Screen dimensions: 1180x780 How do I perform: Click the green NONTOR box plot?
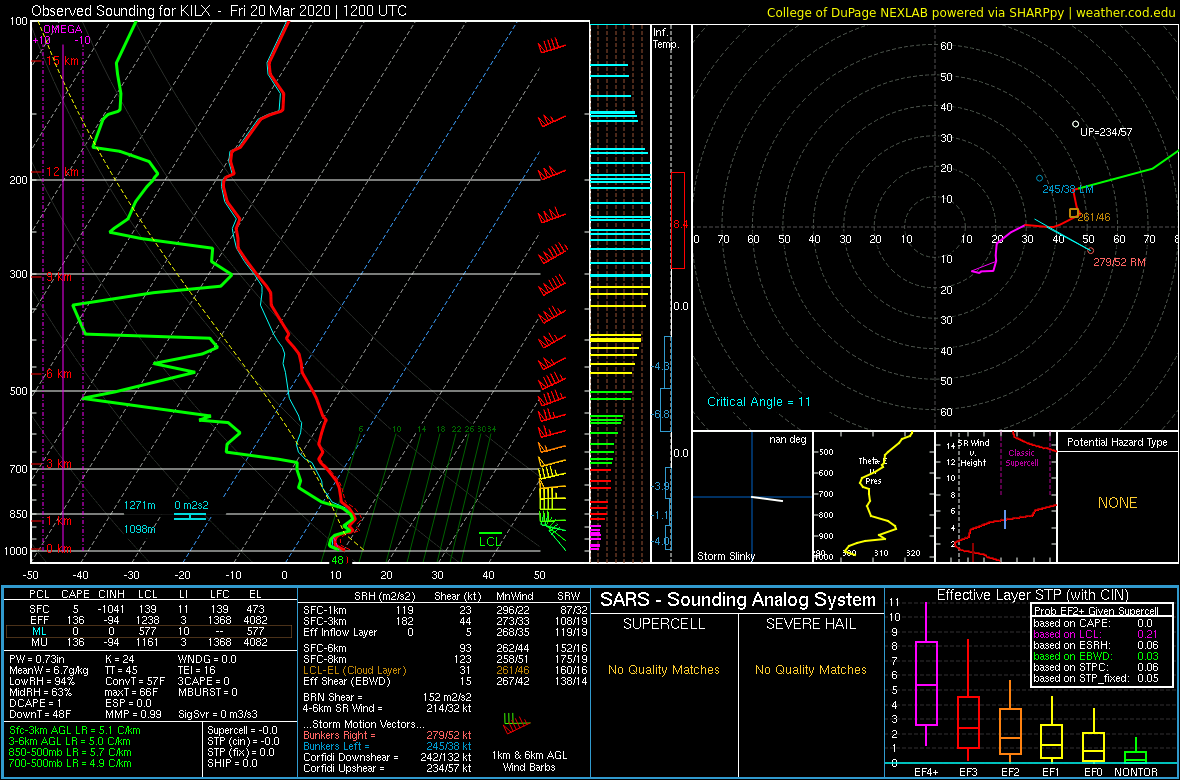[x=1136, y=753]
